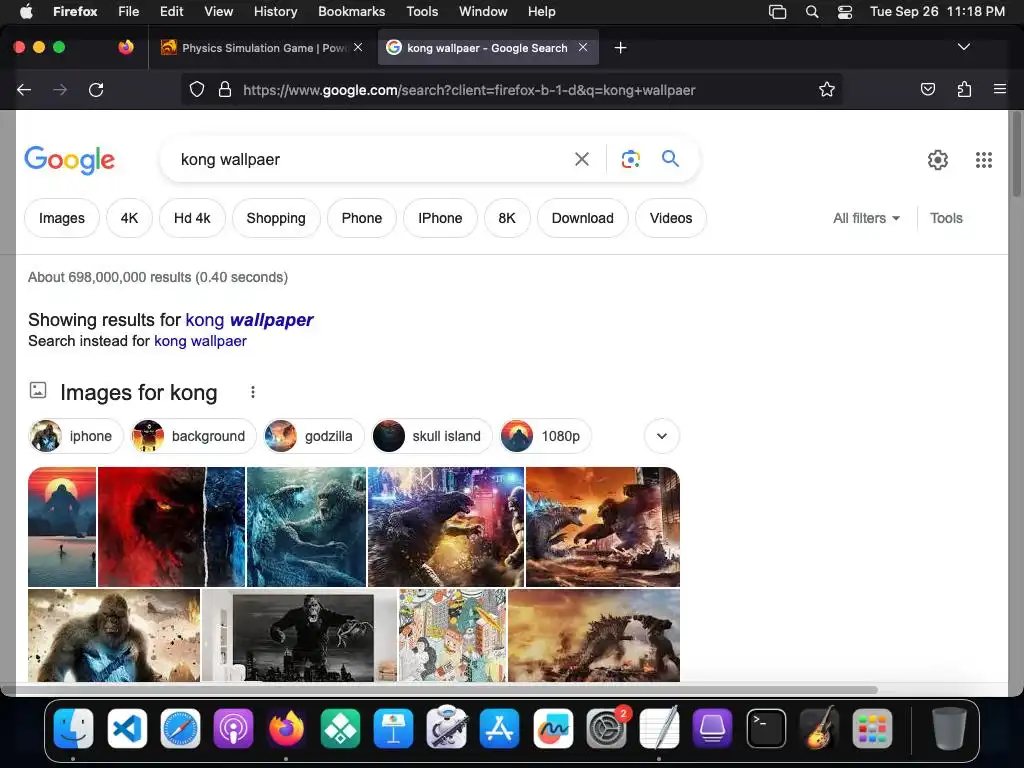Open Keynote from the dock
Screen dimensions: 1024x768
[x=393, y=728]
